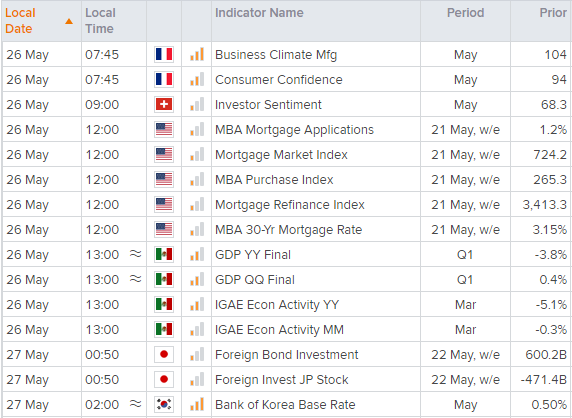The image size is (572, 418).
Task: Click the Prior column header
Action: pos(553,13)
